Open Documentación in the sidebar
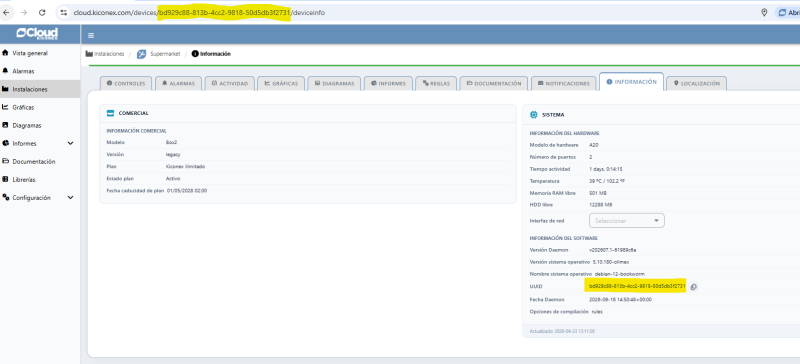 (x=40, y=161)
